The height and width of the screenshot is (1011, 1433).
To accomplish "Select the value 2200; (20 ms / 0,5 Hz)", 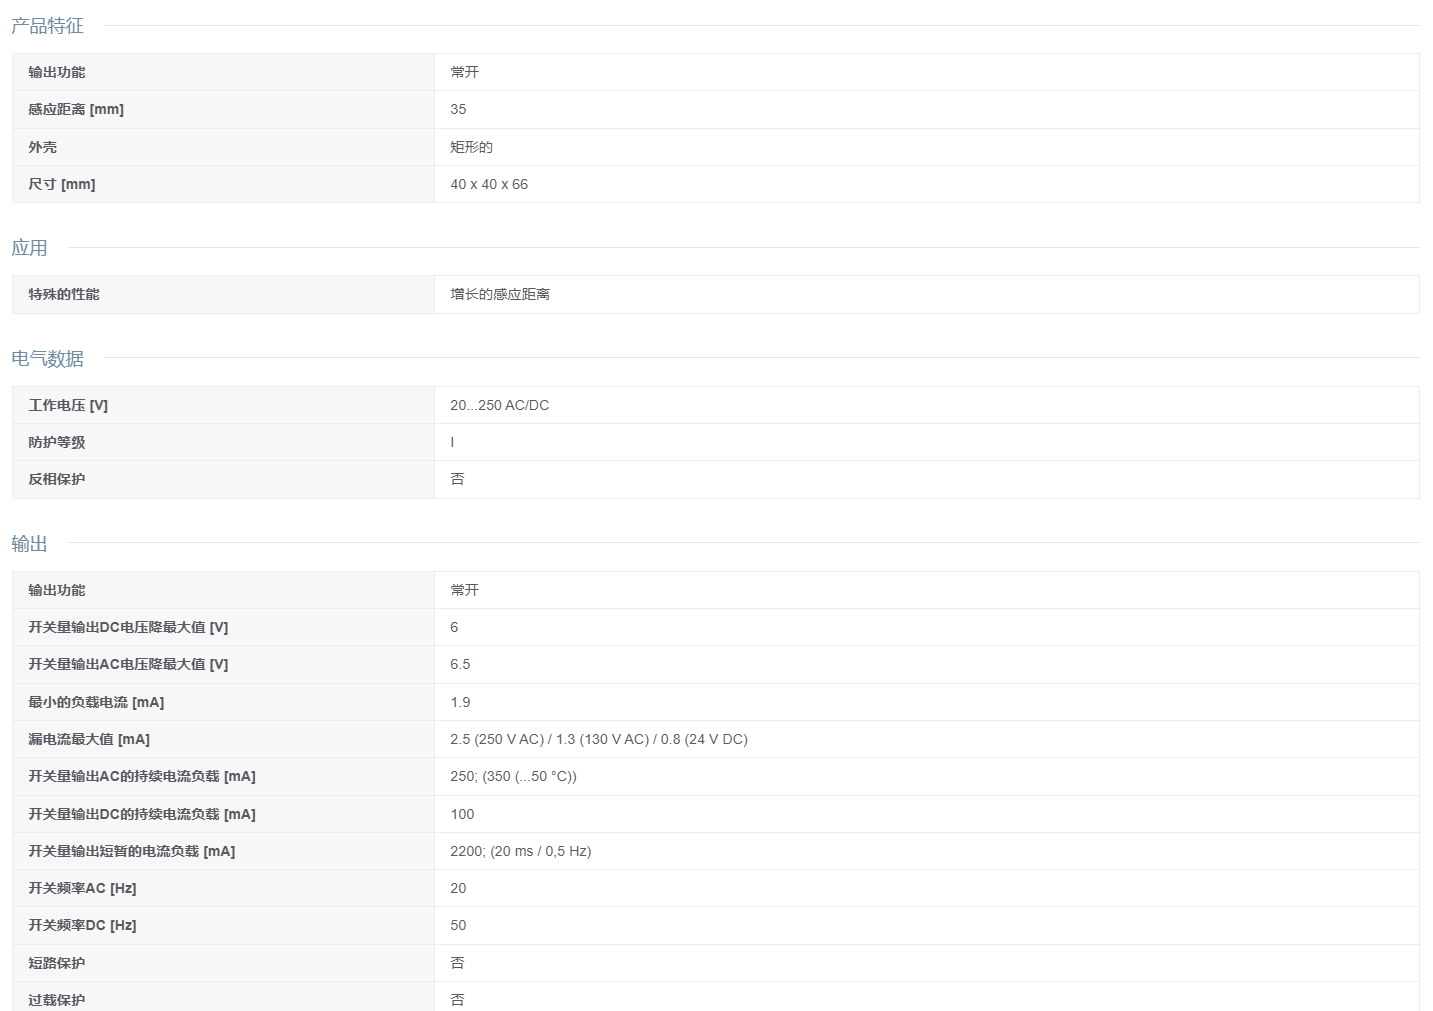I will tap(521, 851).
